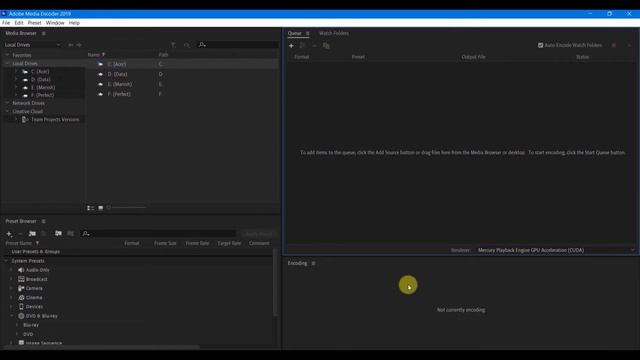Click the back arrow in Media Browser

[x=71, y=45]
